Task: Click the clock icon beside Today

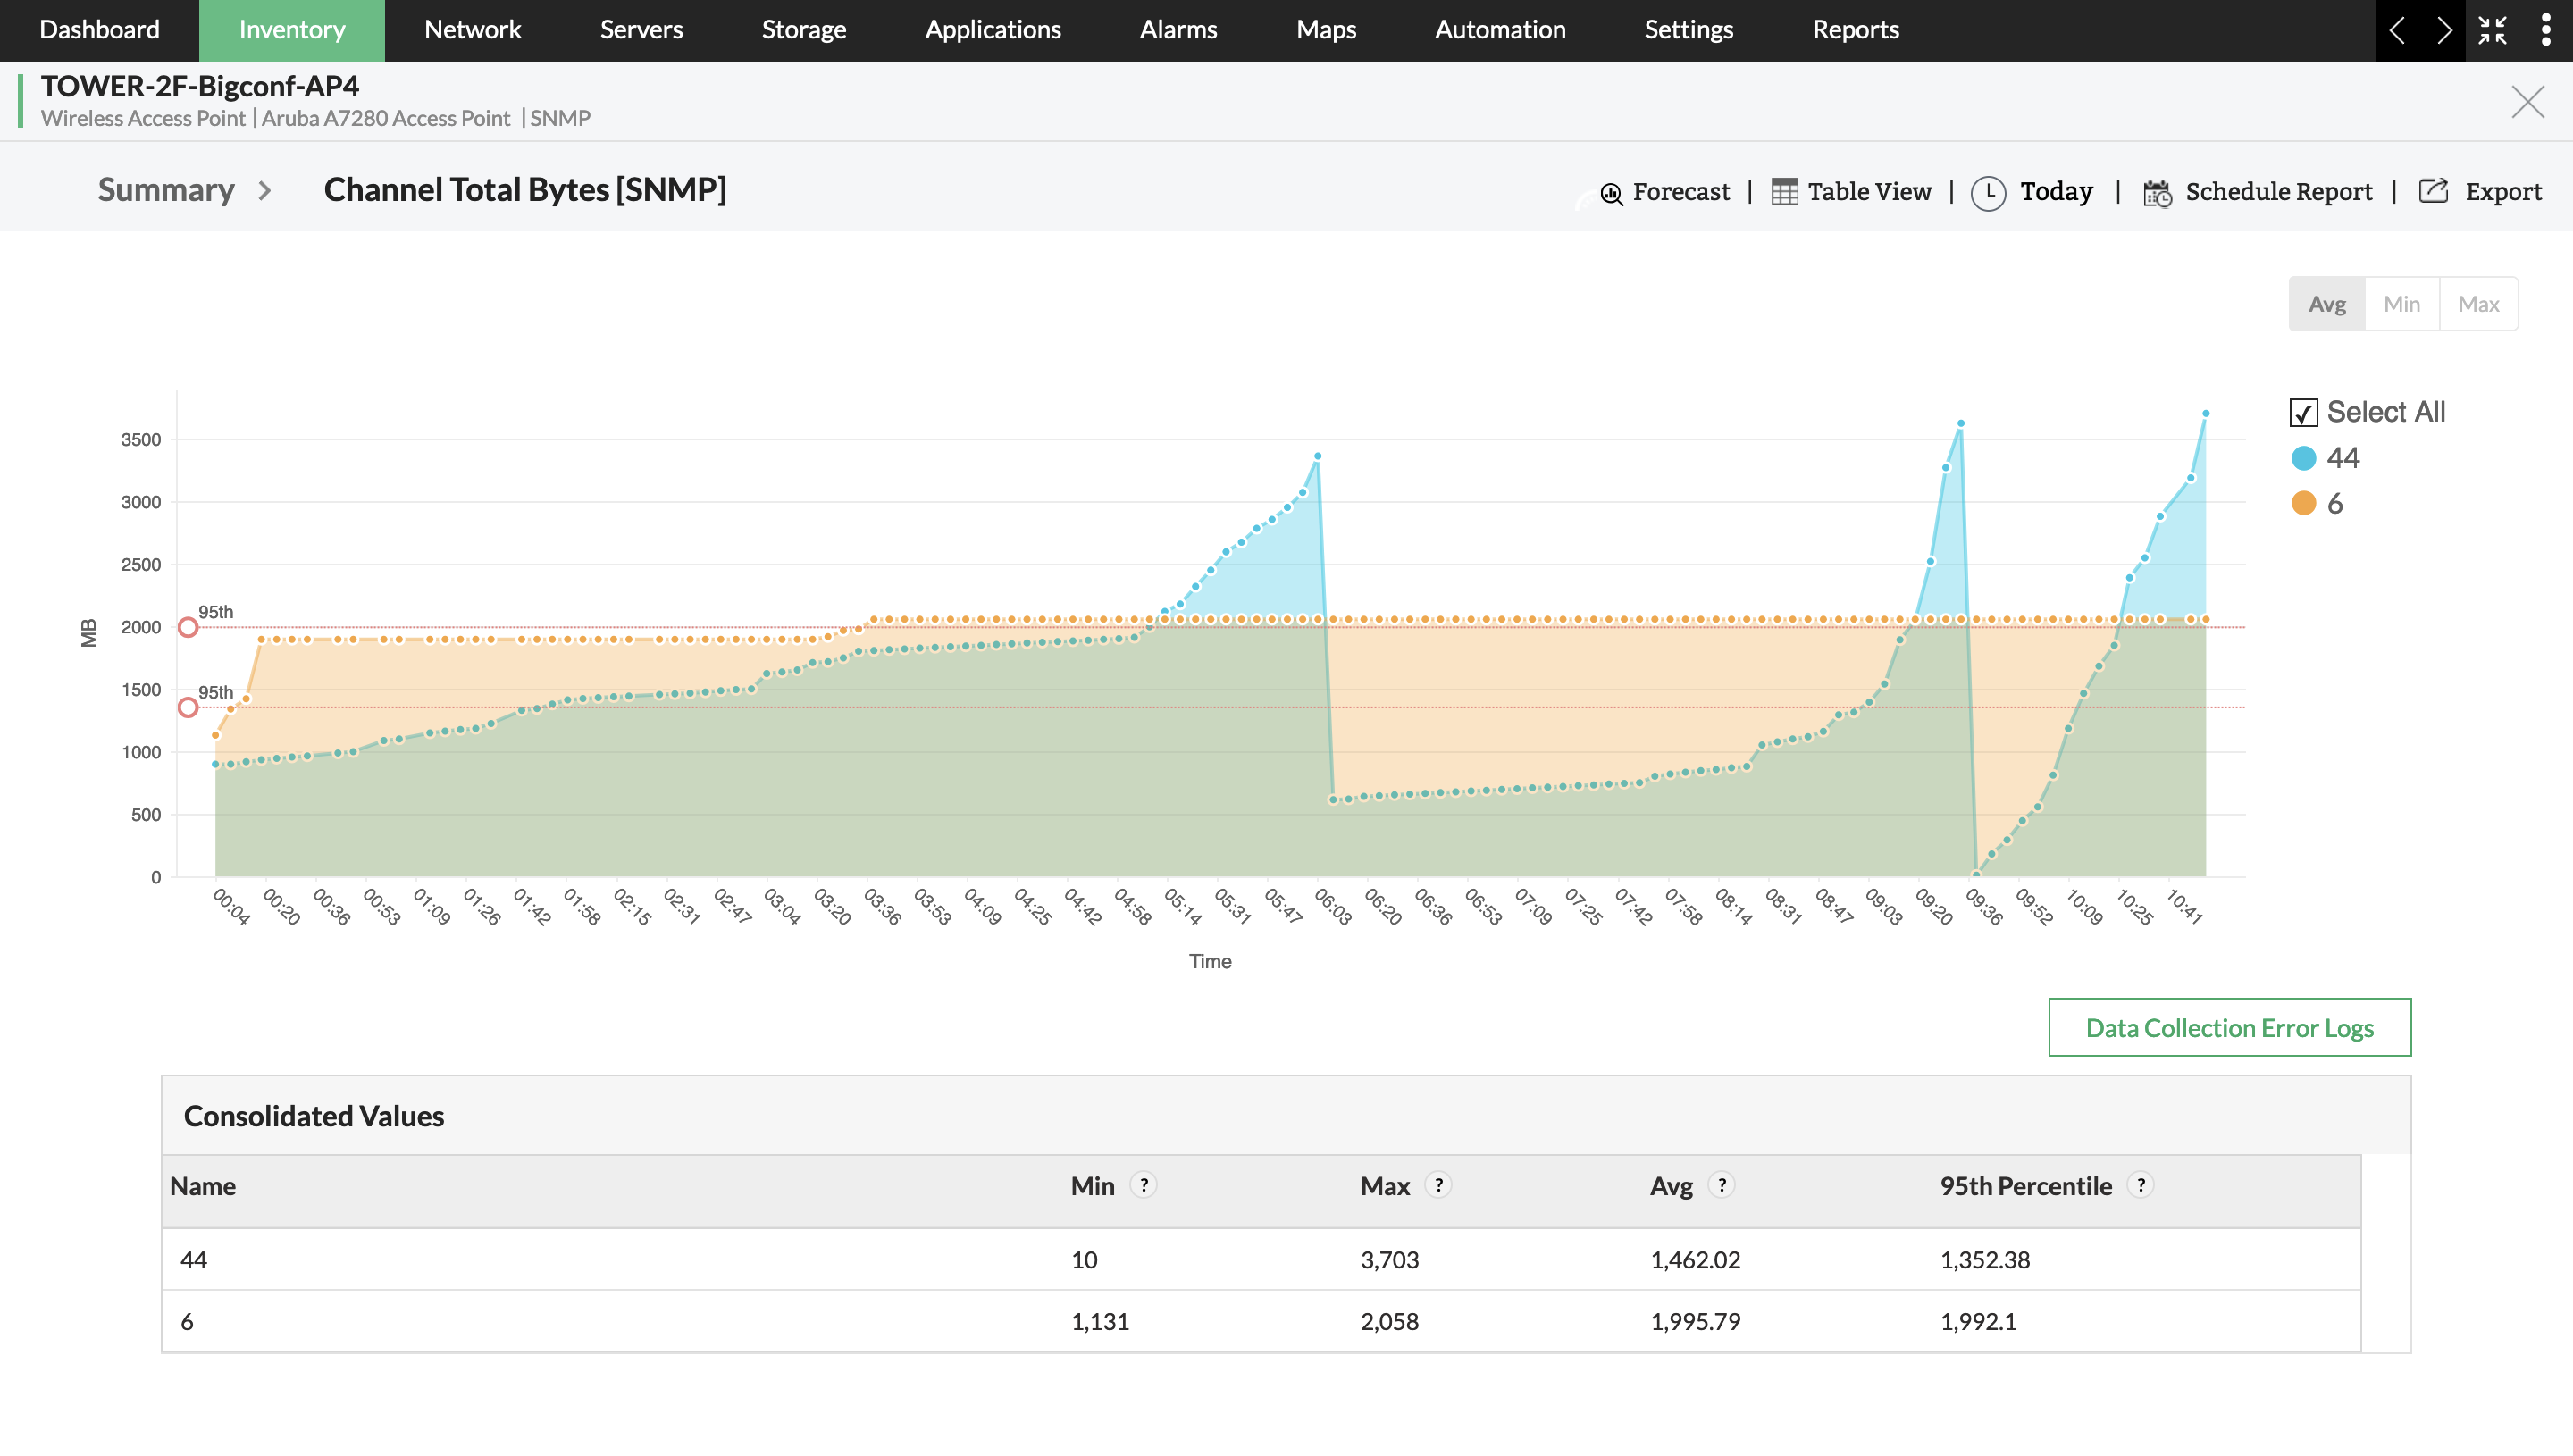Action: [1988, 192]
